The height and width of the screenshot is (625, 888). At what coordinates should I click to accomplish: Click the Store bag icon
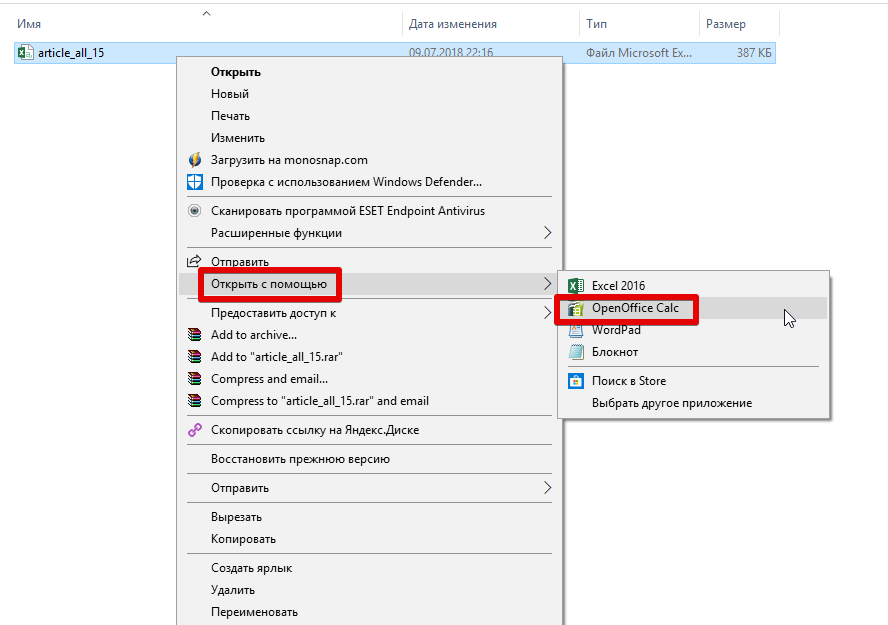[x=576, y=381]
